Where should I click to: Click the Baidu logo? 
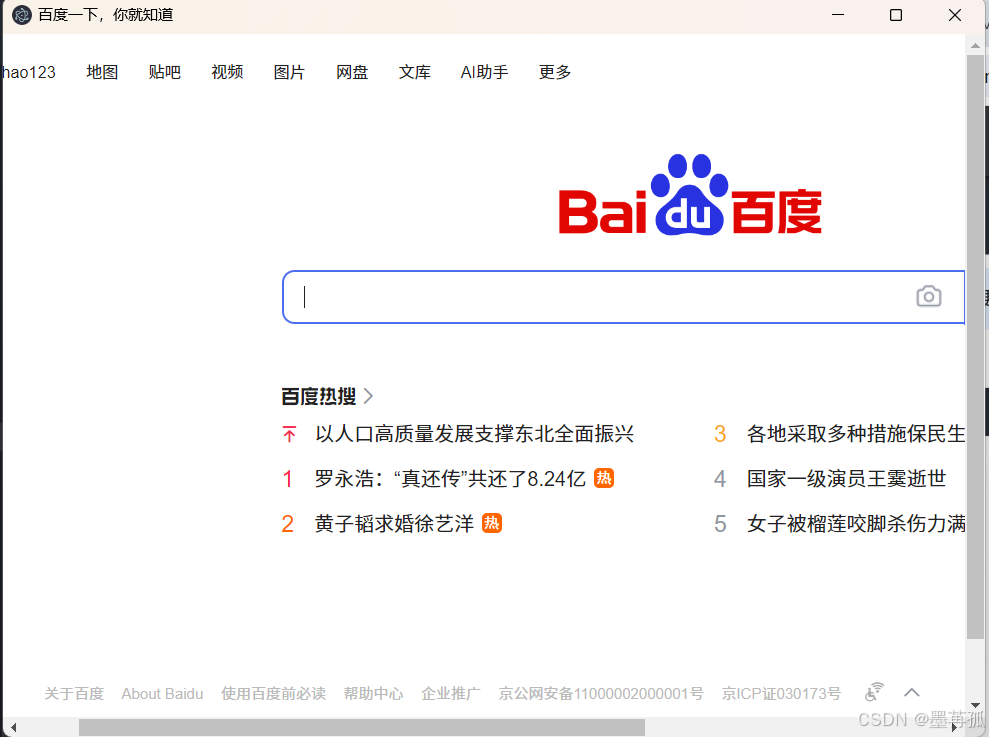(x=690, y=195)
